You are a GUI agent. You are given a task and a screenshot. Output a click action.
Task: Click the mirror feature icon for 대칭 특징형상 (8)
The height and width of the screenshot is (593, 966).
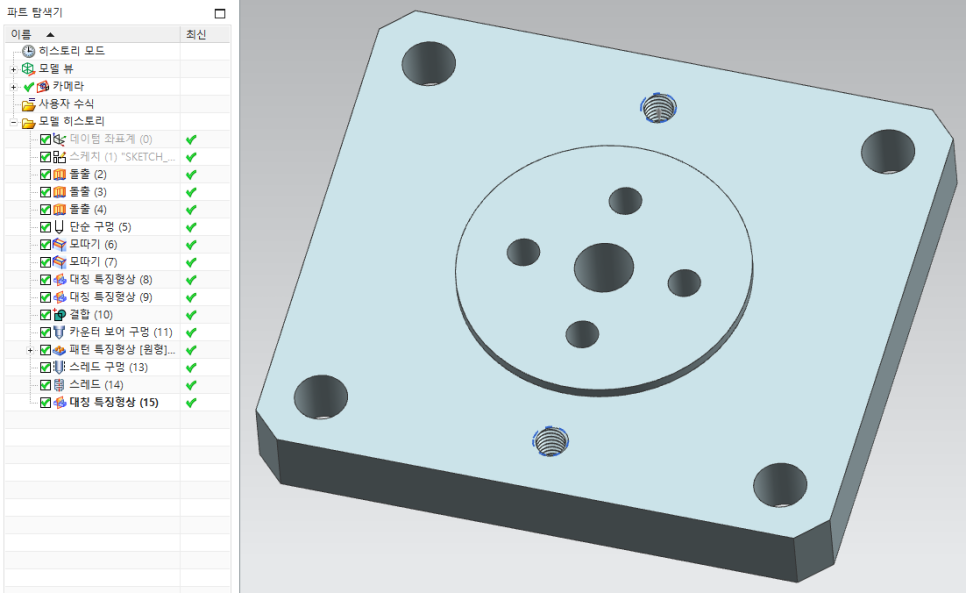tap(59, 280)
